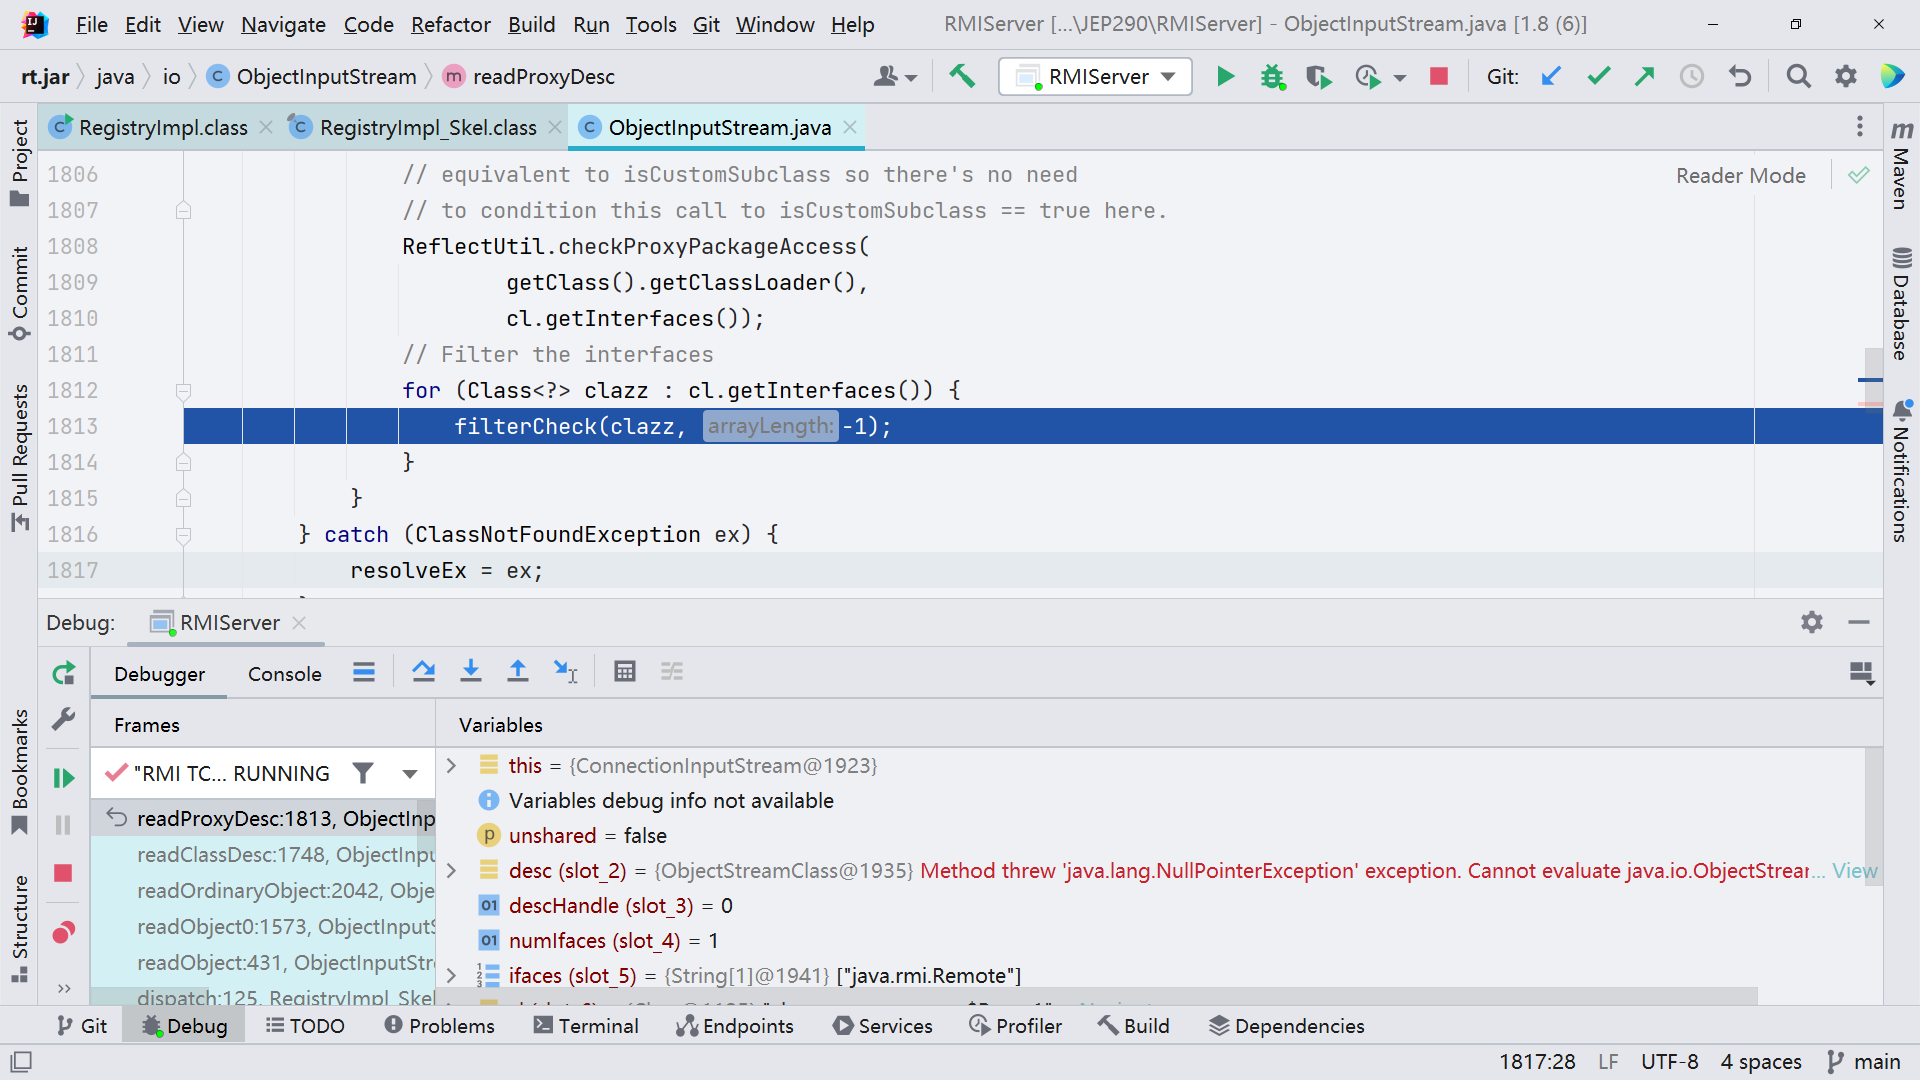1920x1080 pixels.
Task: Open the RMIServer run configuration dropdown
Action: tap(1096, 76)
